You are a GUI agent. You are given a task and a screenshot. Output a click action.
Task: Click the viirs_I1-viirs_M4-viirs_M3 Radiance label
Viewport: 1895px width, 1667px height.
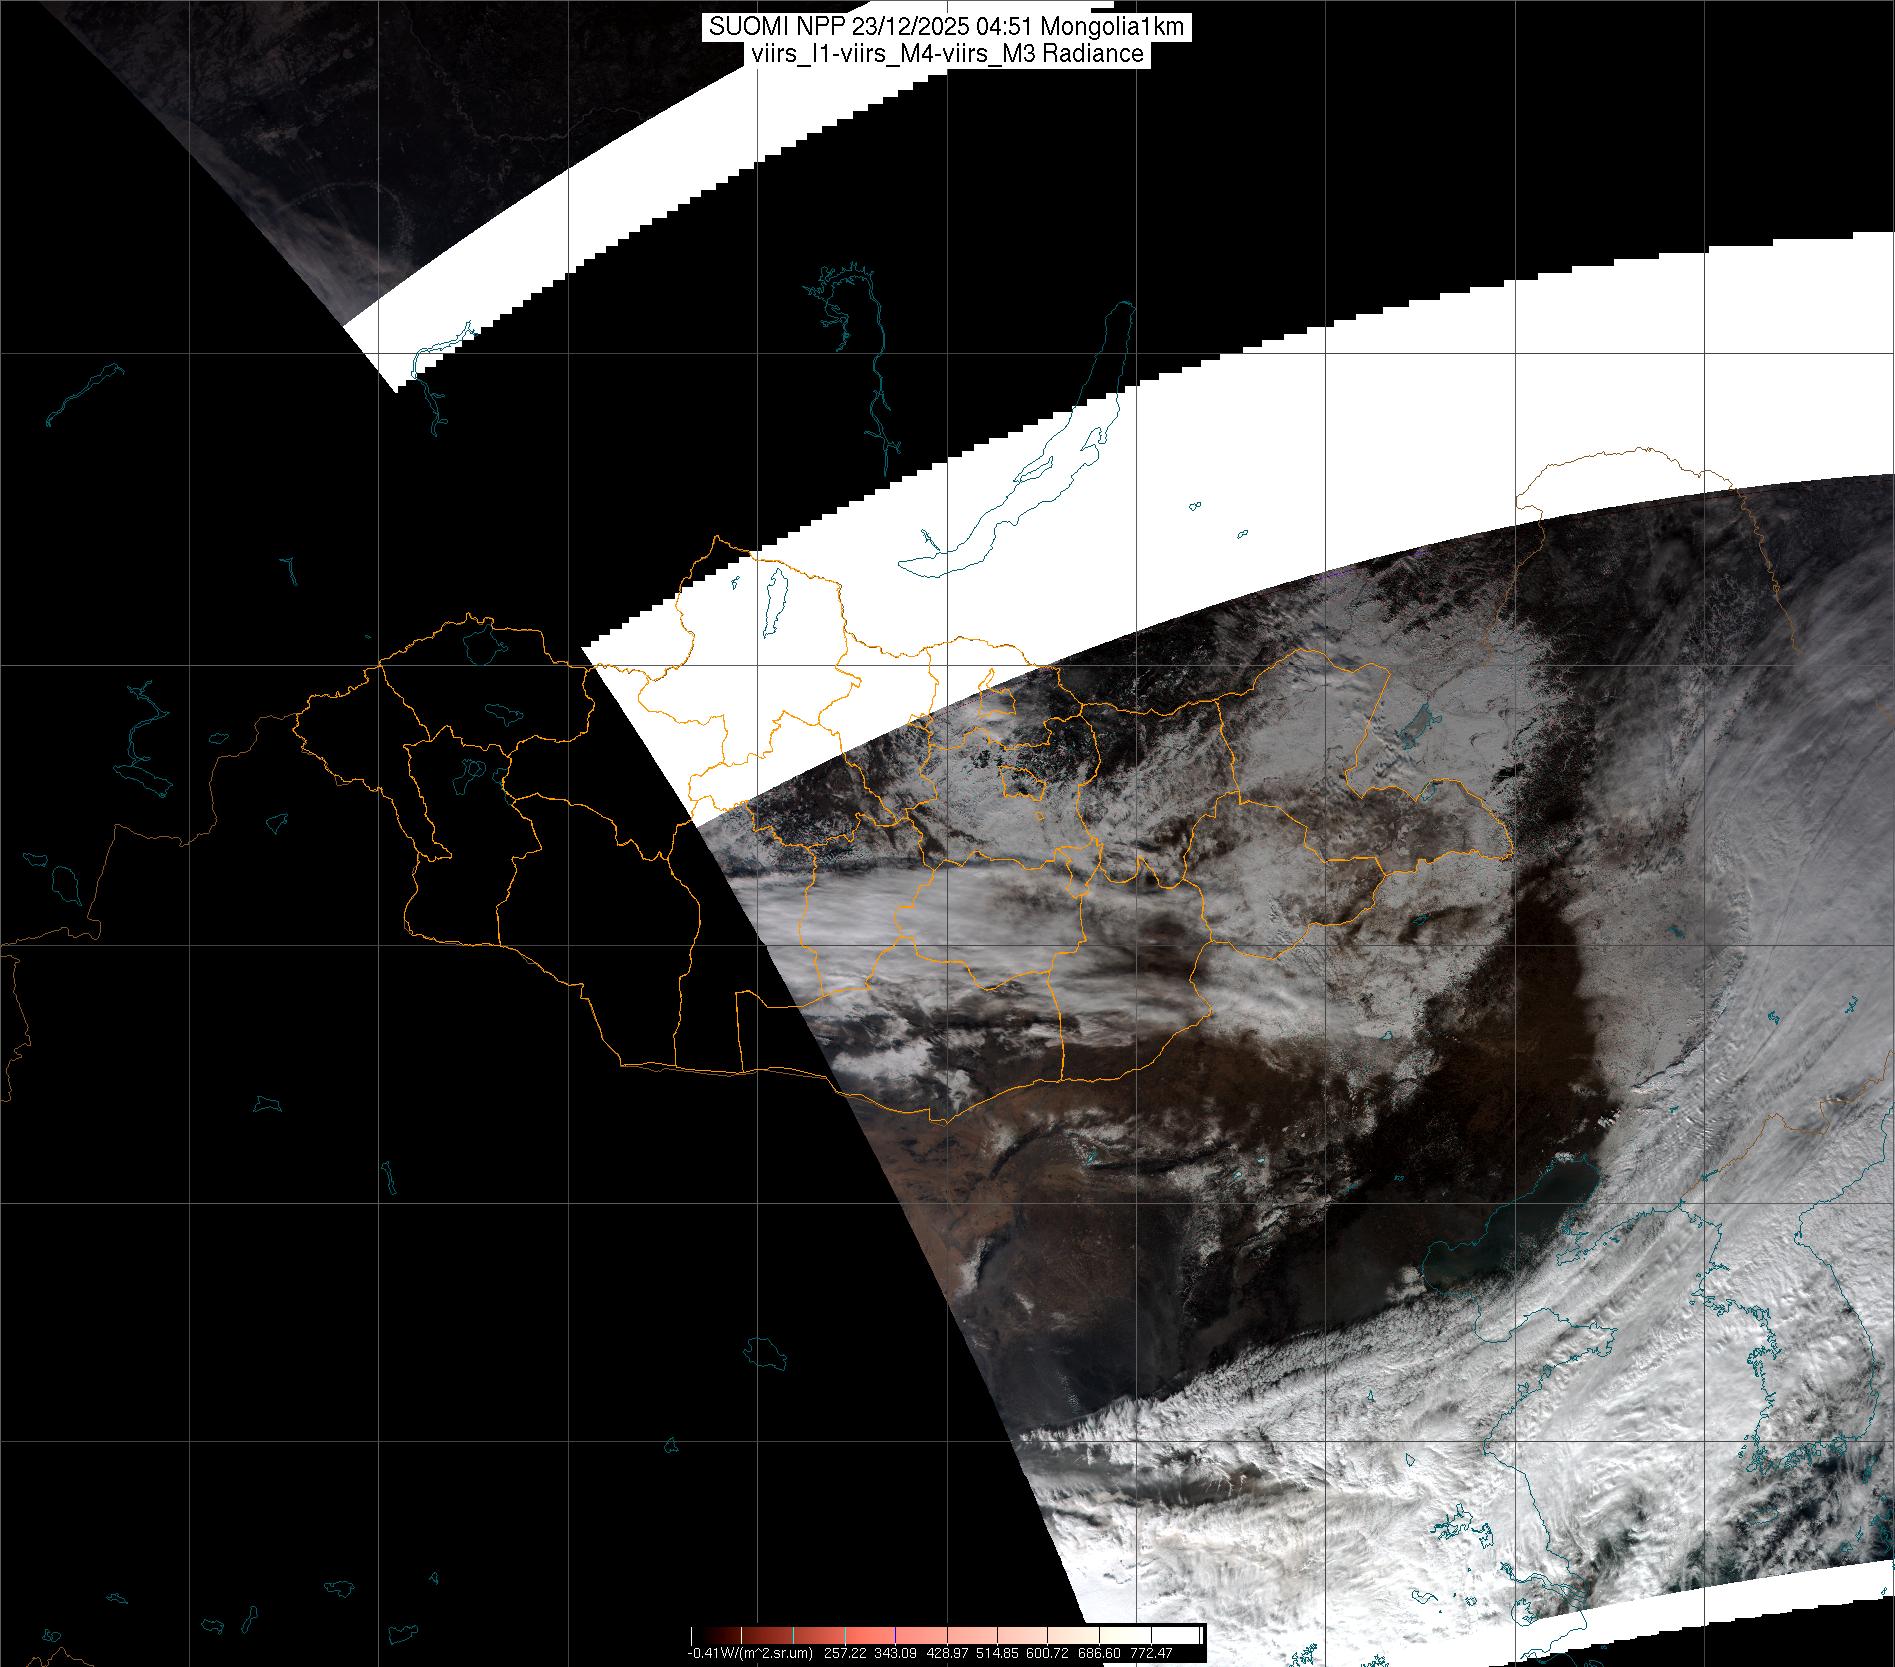click(x=946, y=54)
